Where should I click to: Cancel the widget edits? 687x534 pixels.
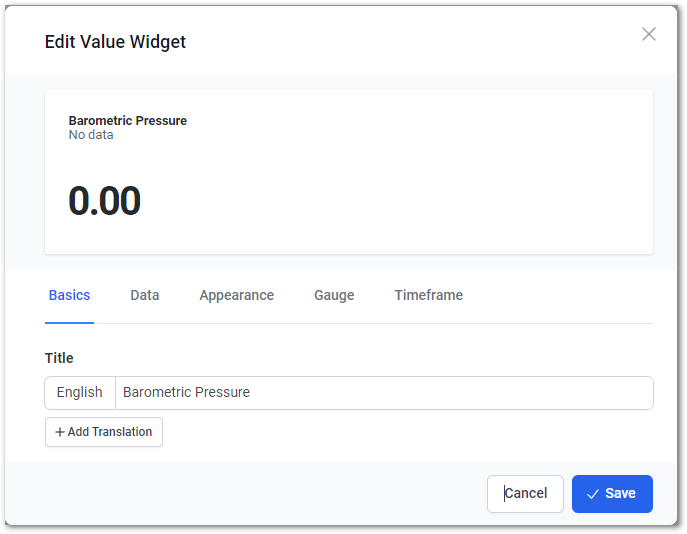point(525,494)
